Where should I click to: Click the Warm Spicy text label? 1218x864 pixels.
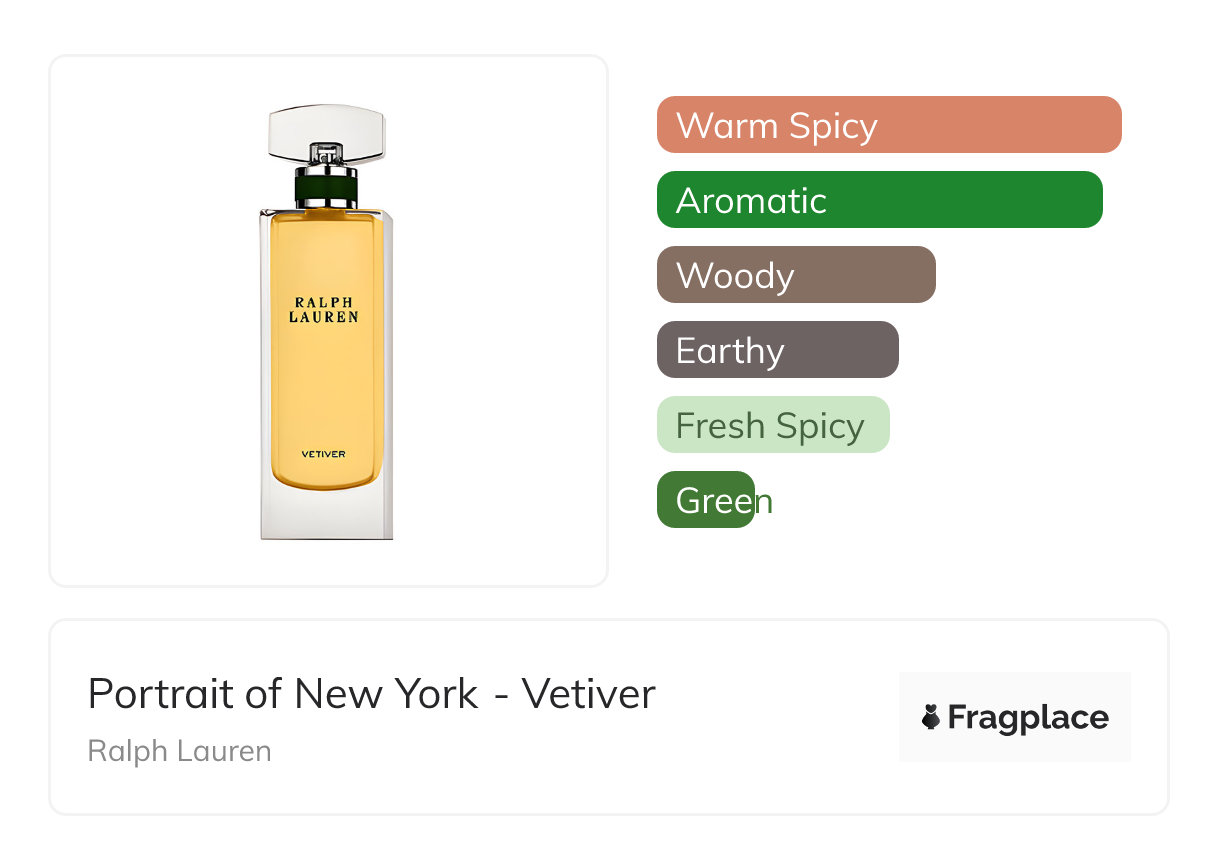[x=777, y=126]
